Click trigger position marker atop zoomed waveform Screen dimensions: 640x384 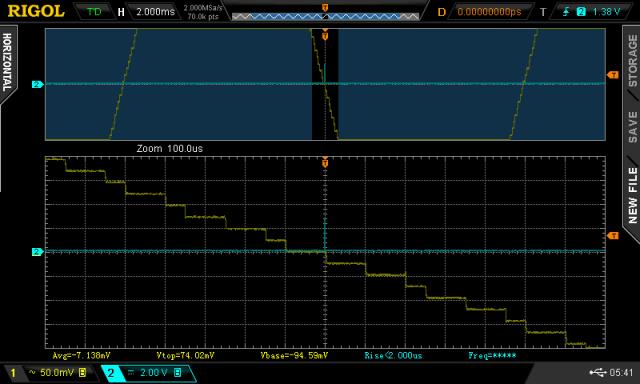pyautogui.click(x=325, y=162)
